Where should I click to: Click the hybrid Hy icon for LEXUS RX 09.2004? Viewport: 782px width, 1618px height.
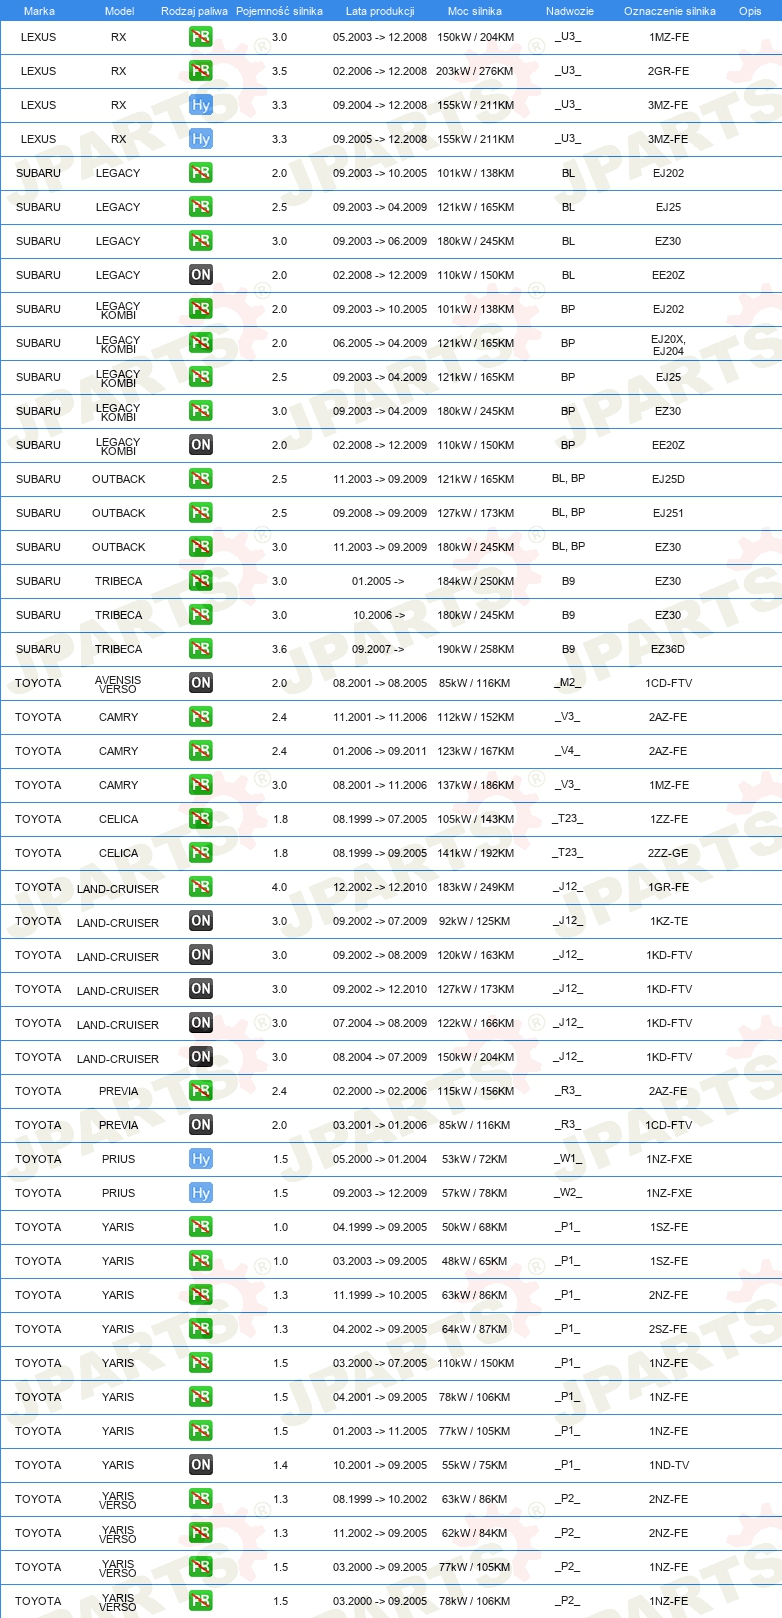[x=201, y=105]
